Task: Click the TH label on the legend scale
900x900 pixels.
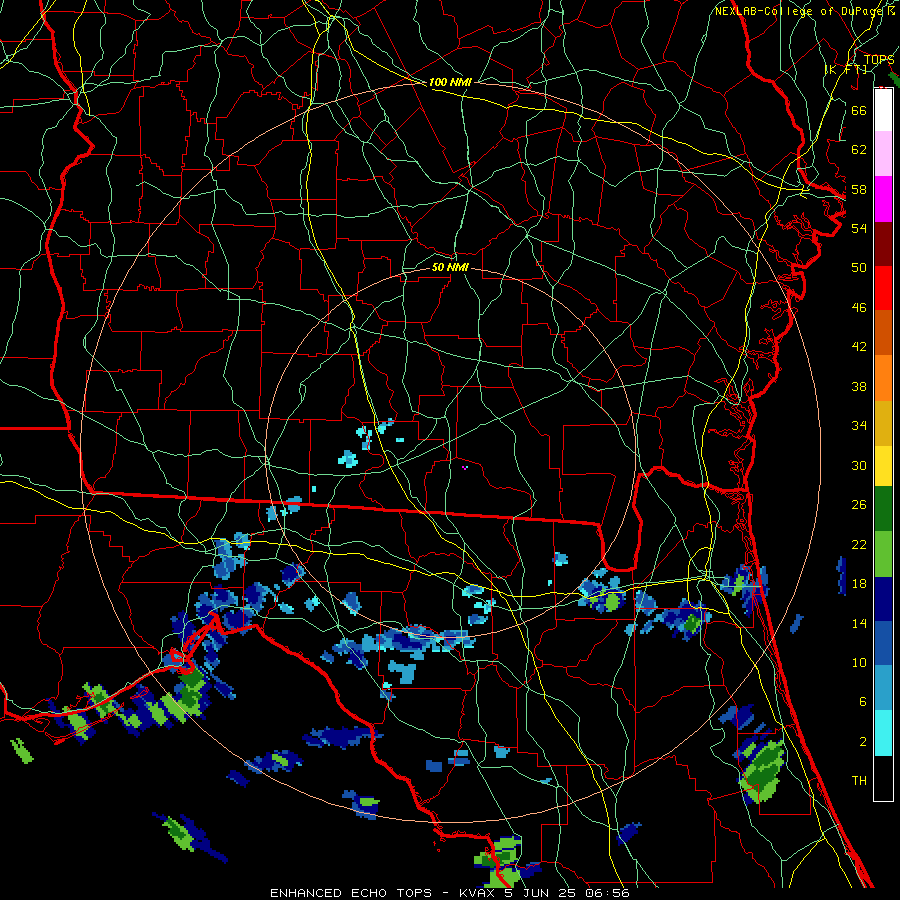Action: pyautogui.click(x=859, y=781)
